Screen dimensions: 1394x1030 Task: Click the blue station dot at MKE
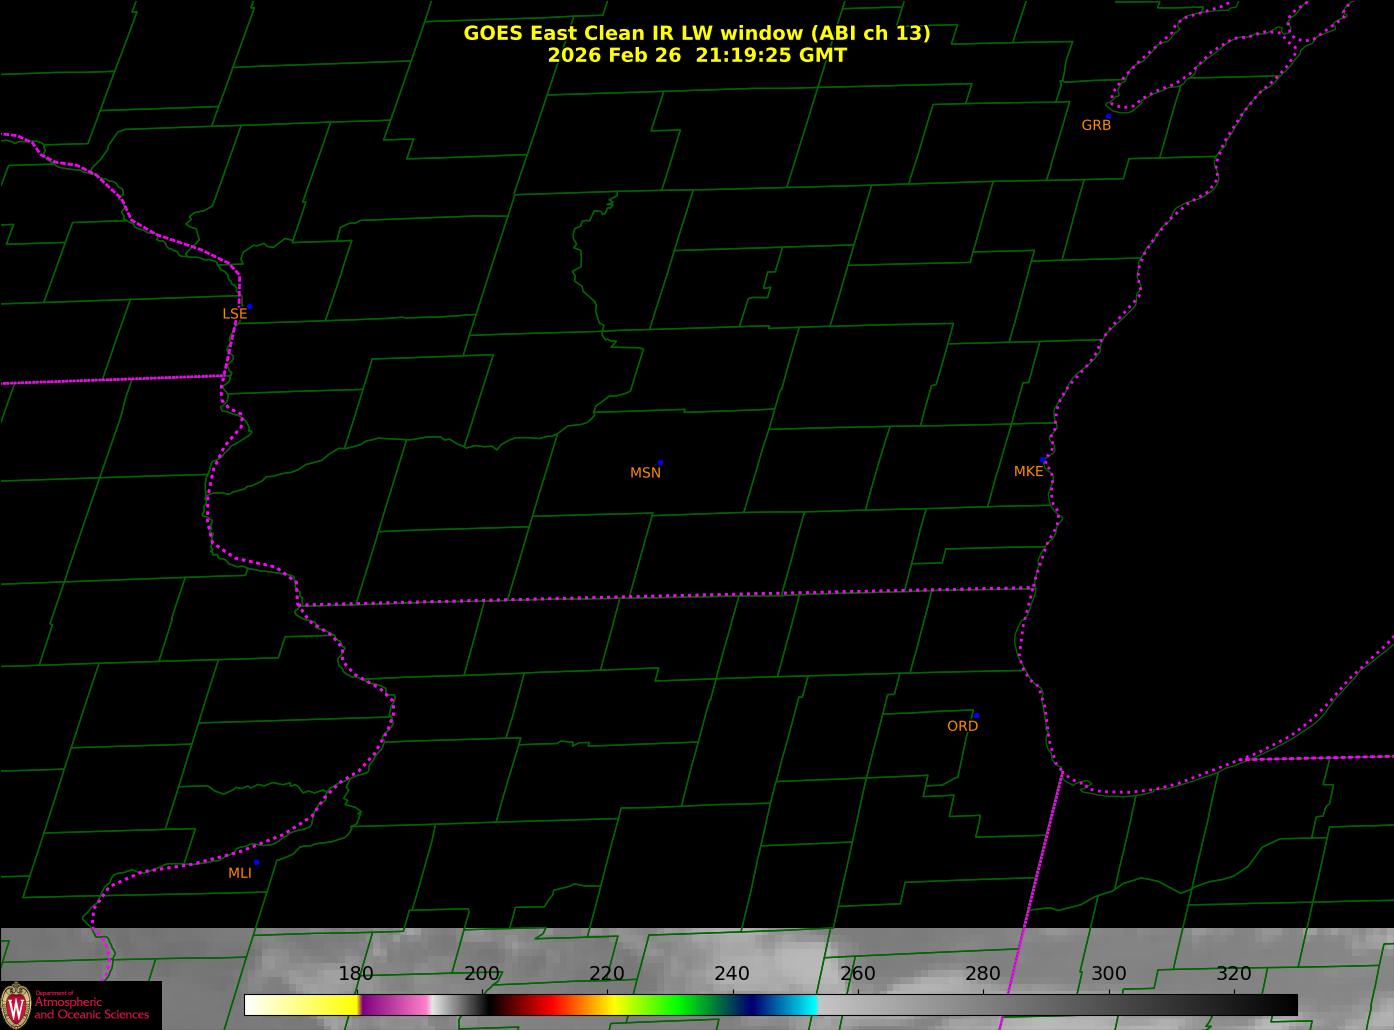1043,460
